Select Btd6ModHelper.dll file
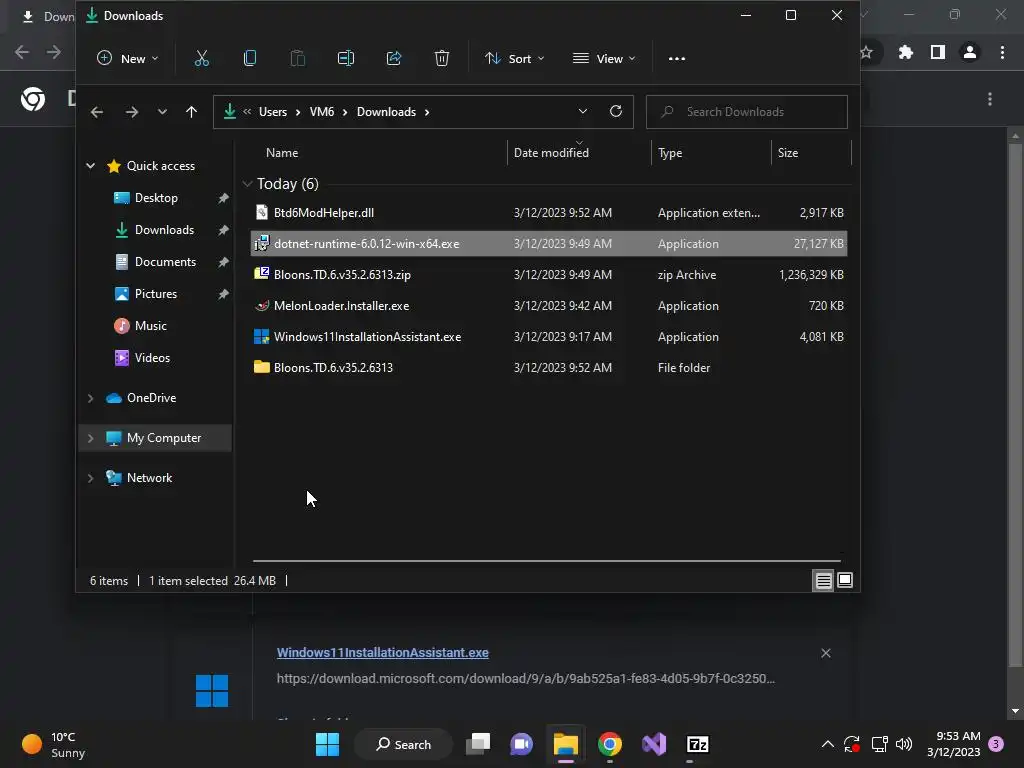The image size is (1024, 768). tap(549, 212)
